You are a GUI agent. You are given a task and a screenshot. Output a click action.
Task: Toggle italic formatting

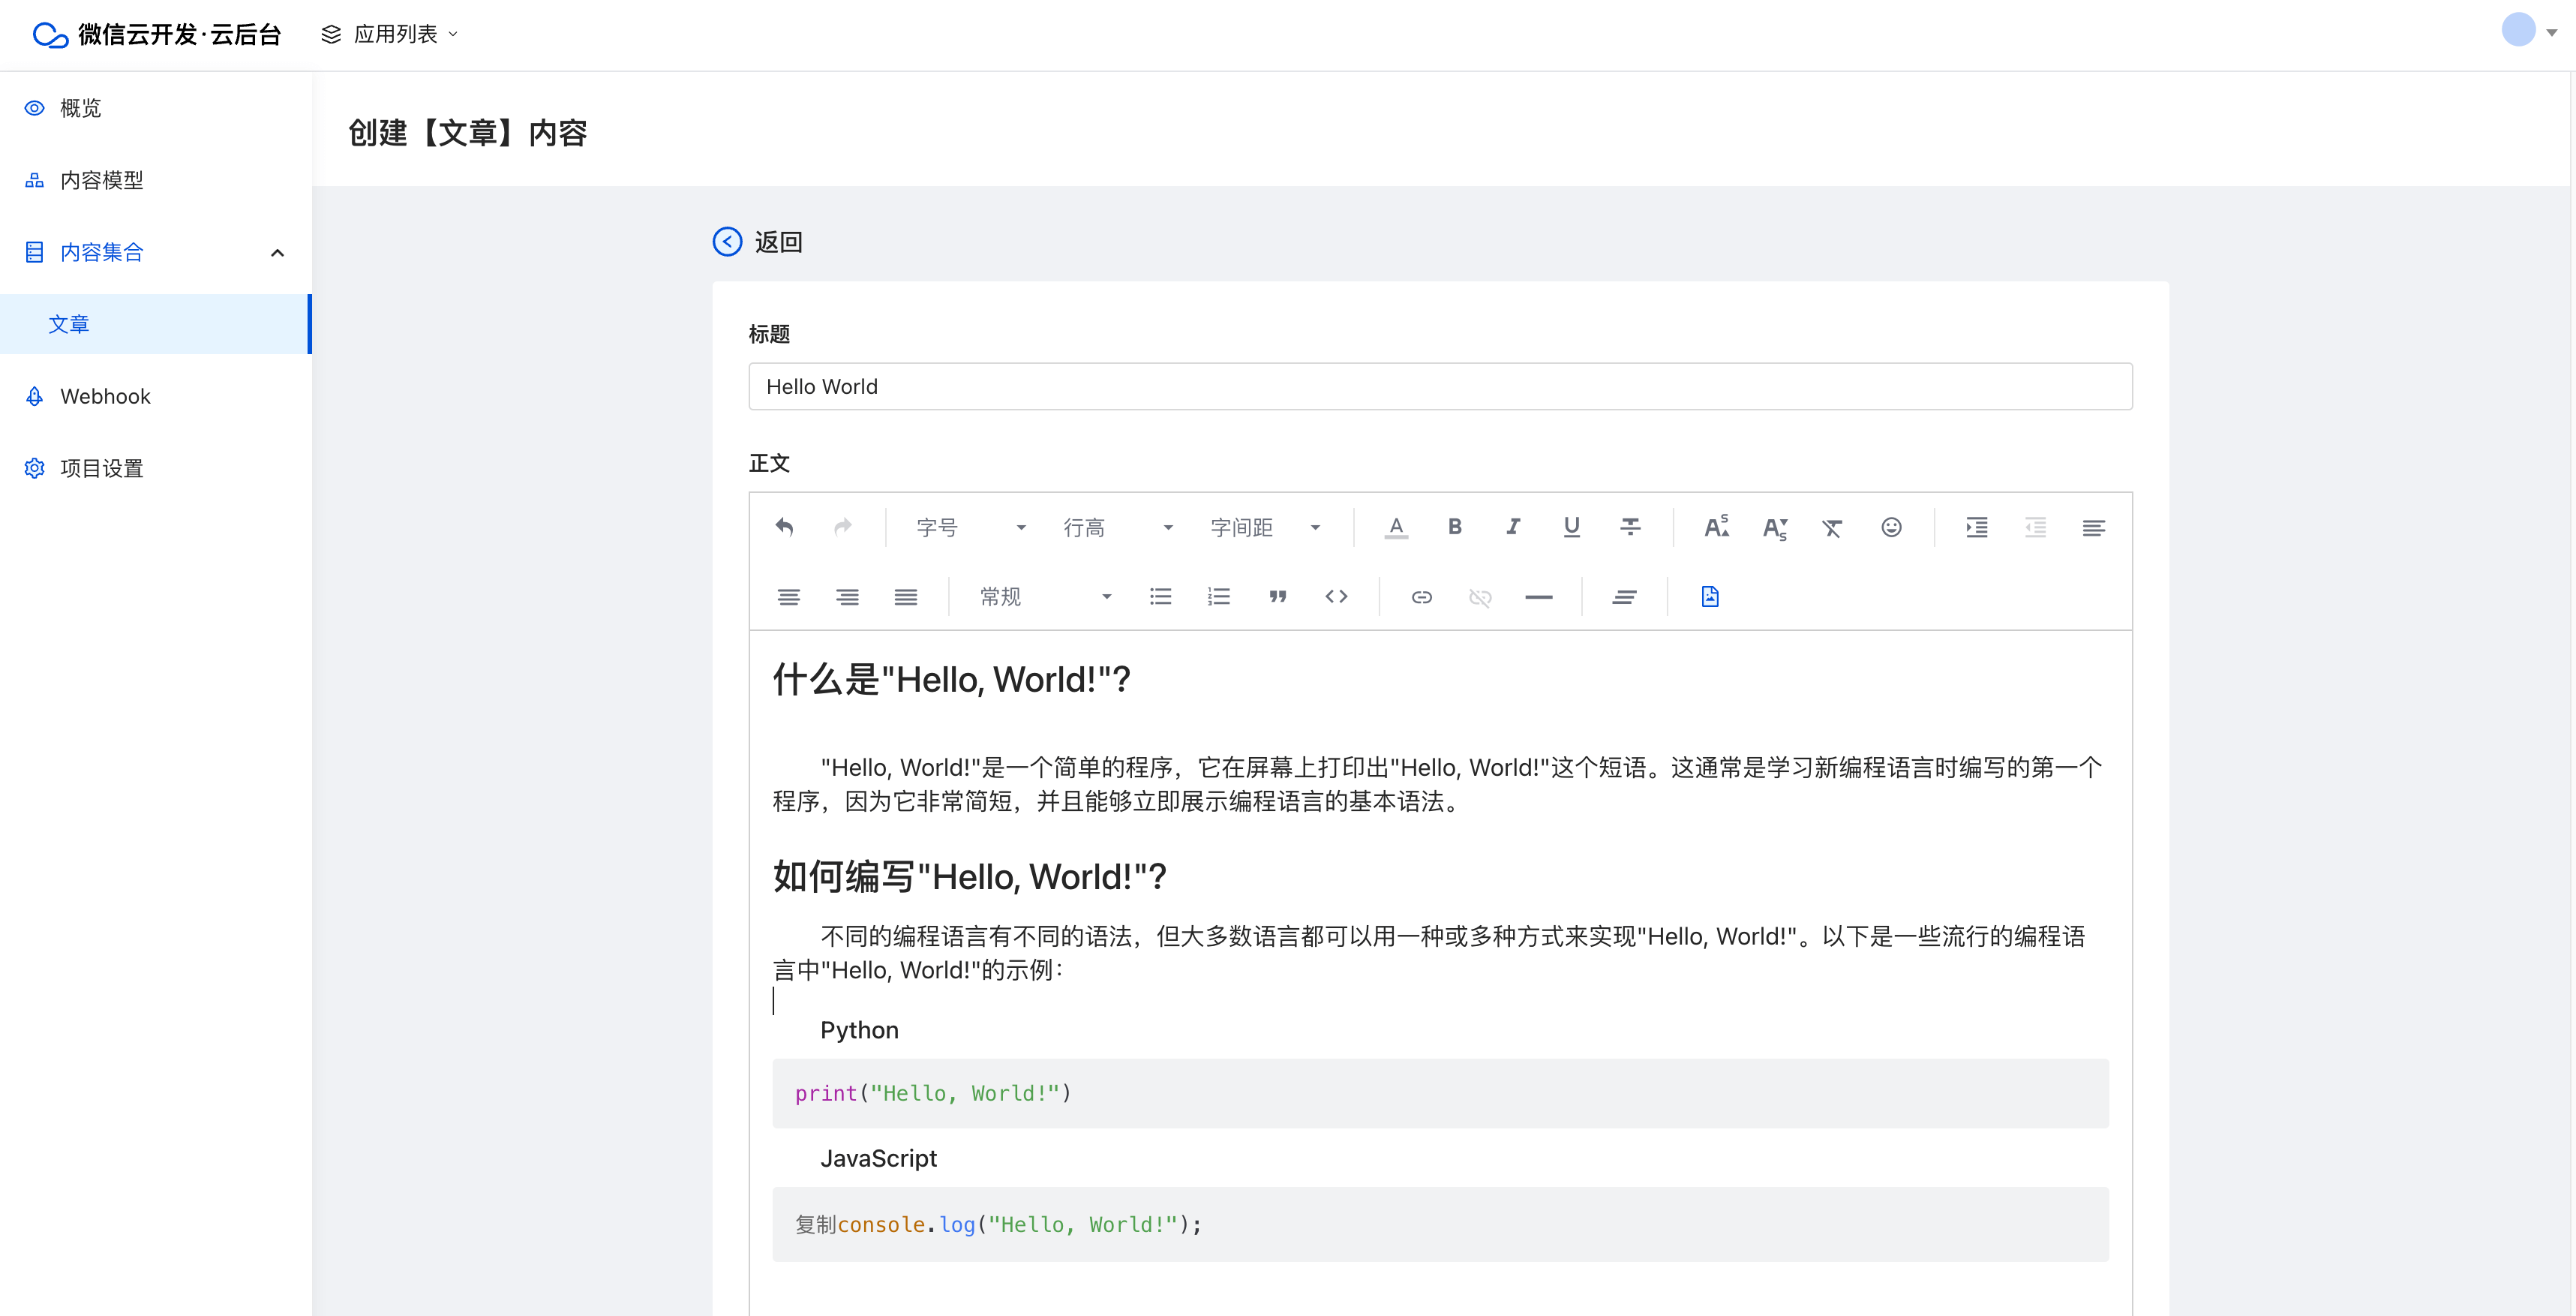(x=1513, y=527)
